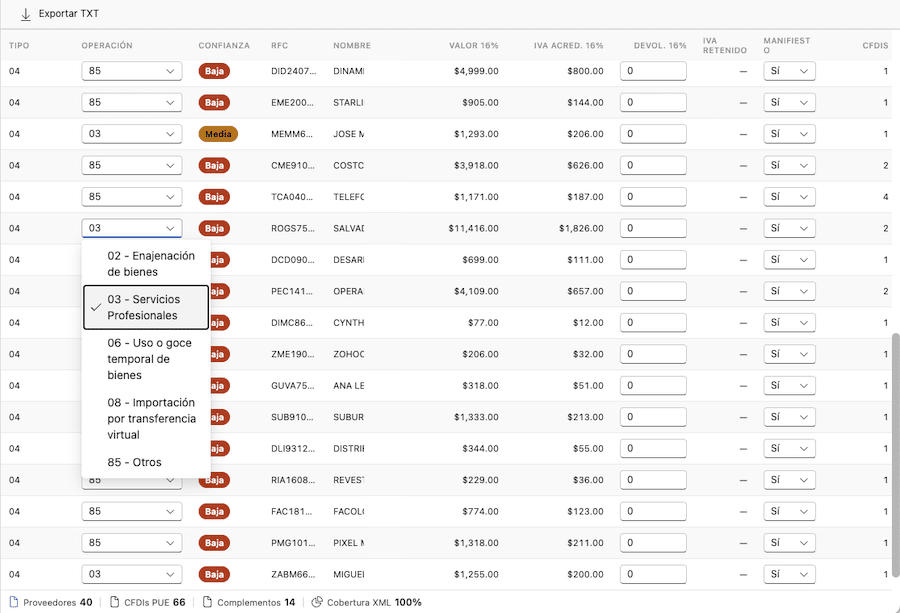Open operación dropdown for MEMM6 row
900x613 pixels.
pyautogui.click(x=131, y=134)
